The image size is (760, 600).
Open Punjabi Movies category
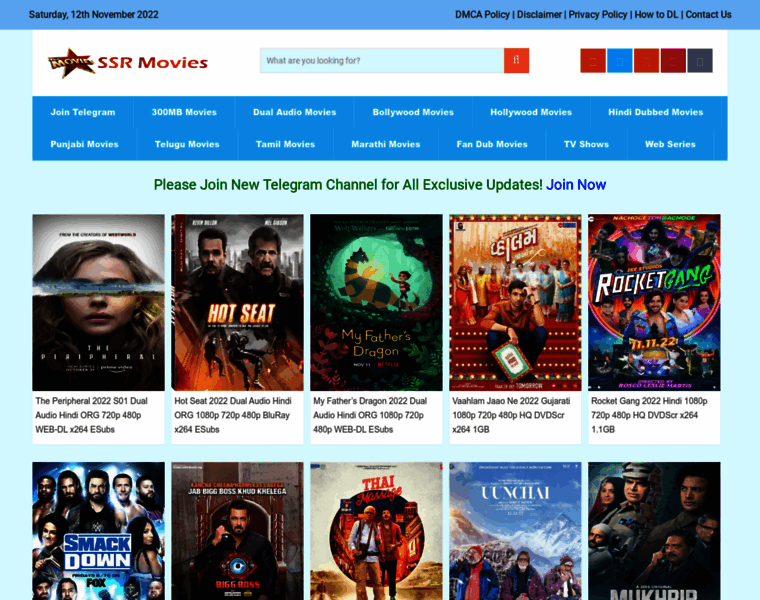(x=84, y=144)
